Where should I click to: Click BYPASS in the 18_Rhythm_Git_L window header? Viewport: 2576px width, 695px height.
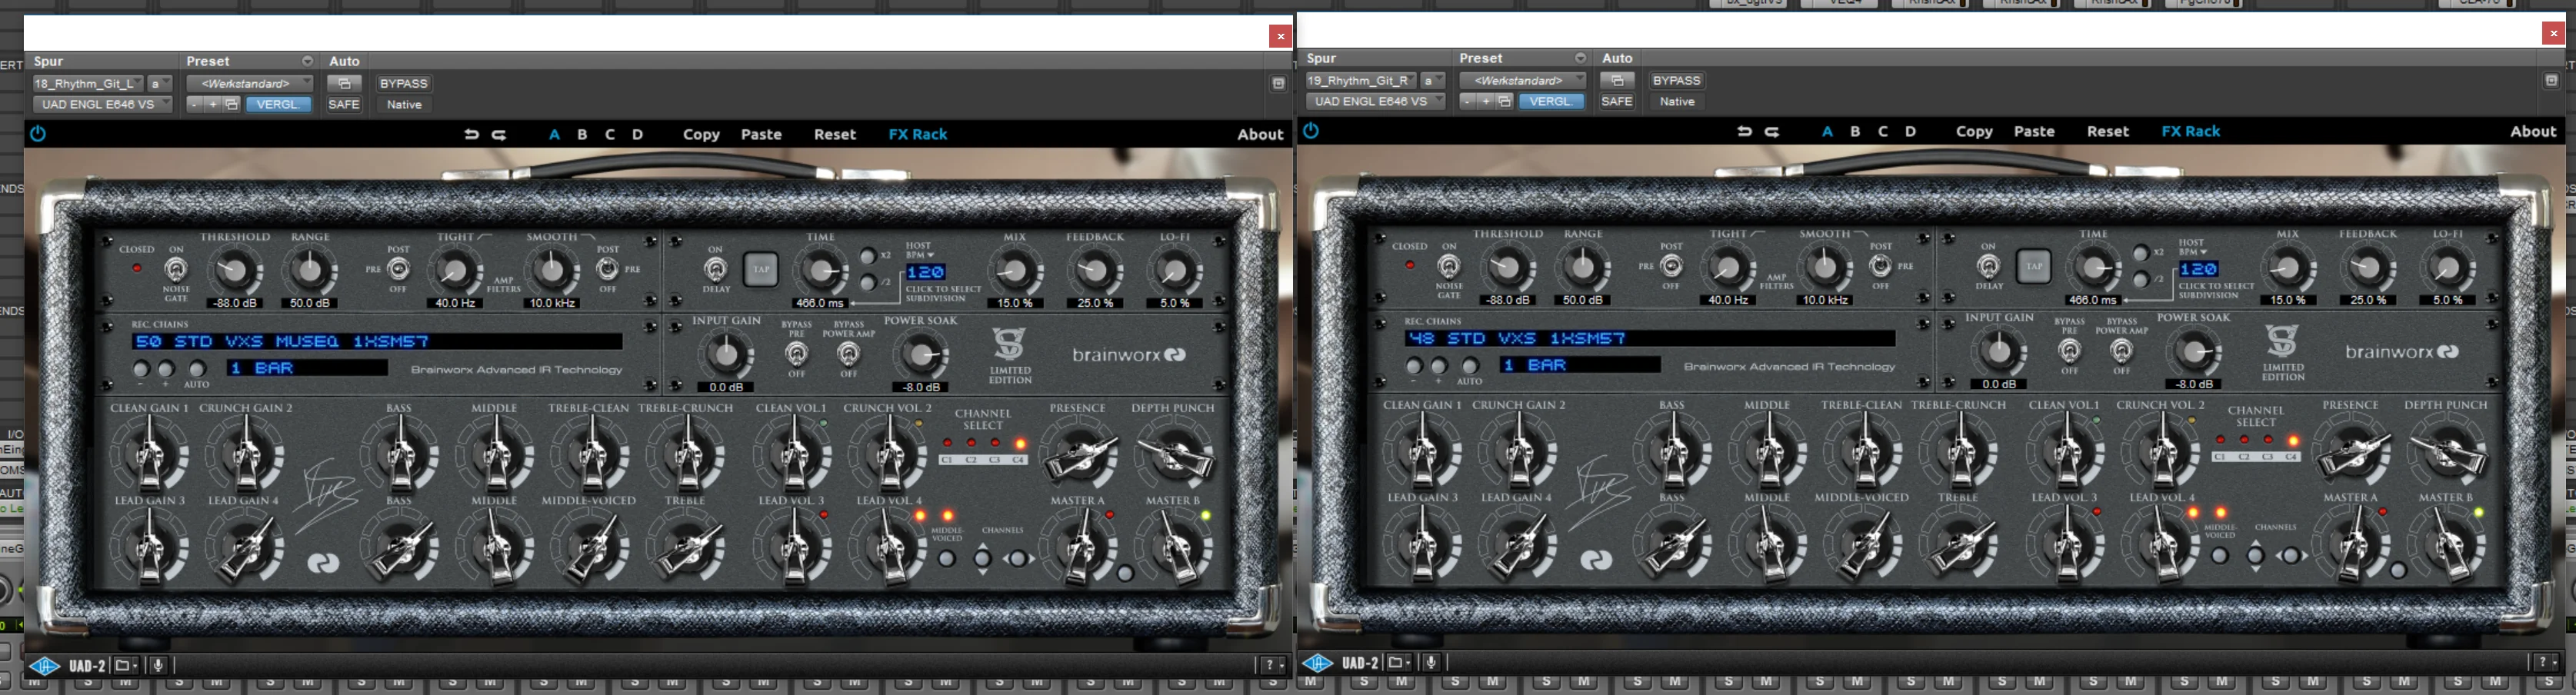click(x=404, y=84)
